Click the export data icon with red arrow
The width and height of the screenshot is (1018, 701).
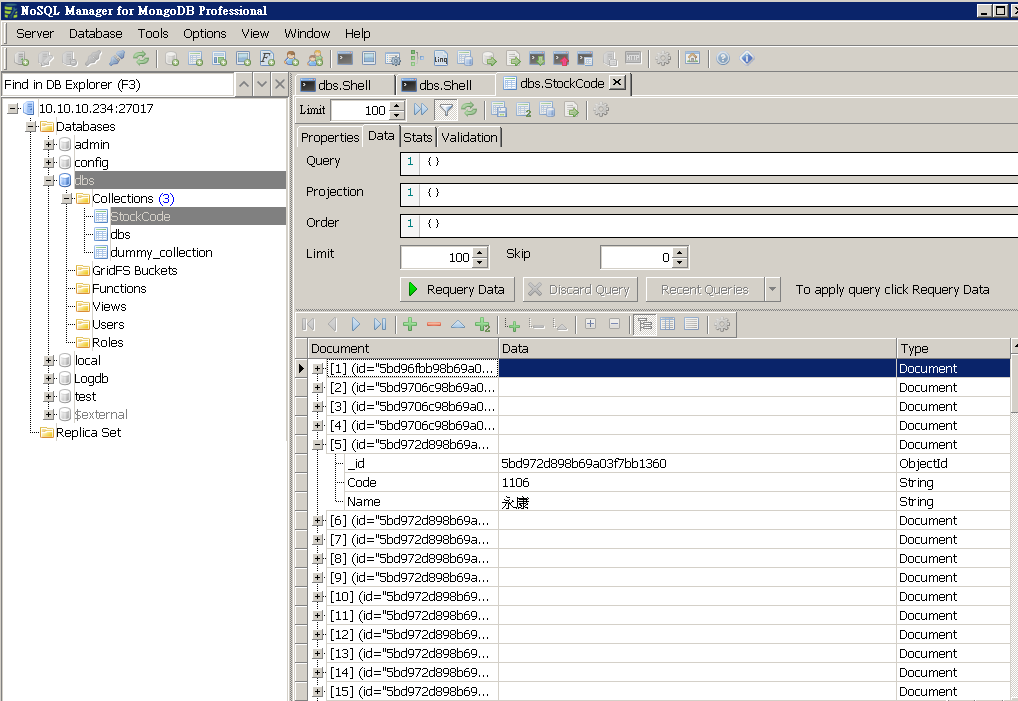click(561, 59)
